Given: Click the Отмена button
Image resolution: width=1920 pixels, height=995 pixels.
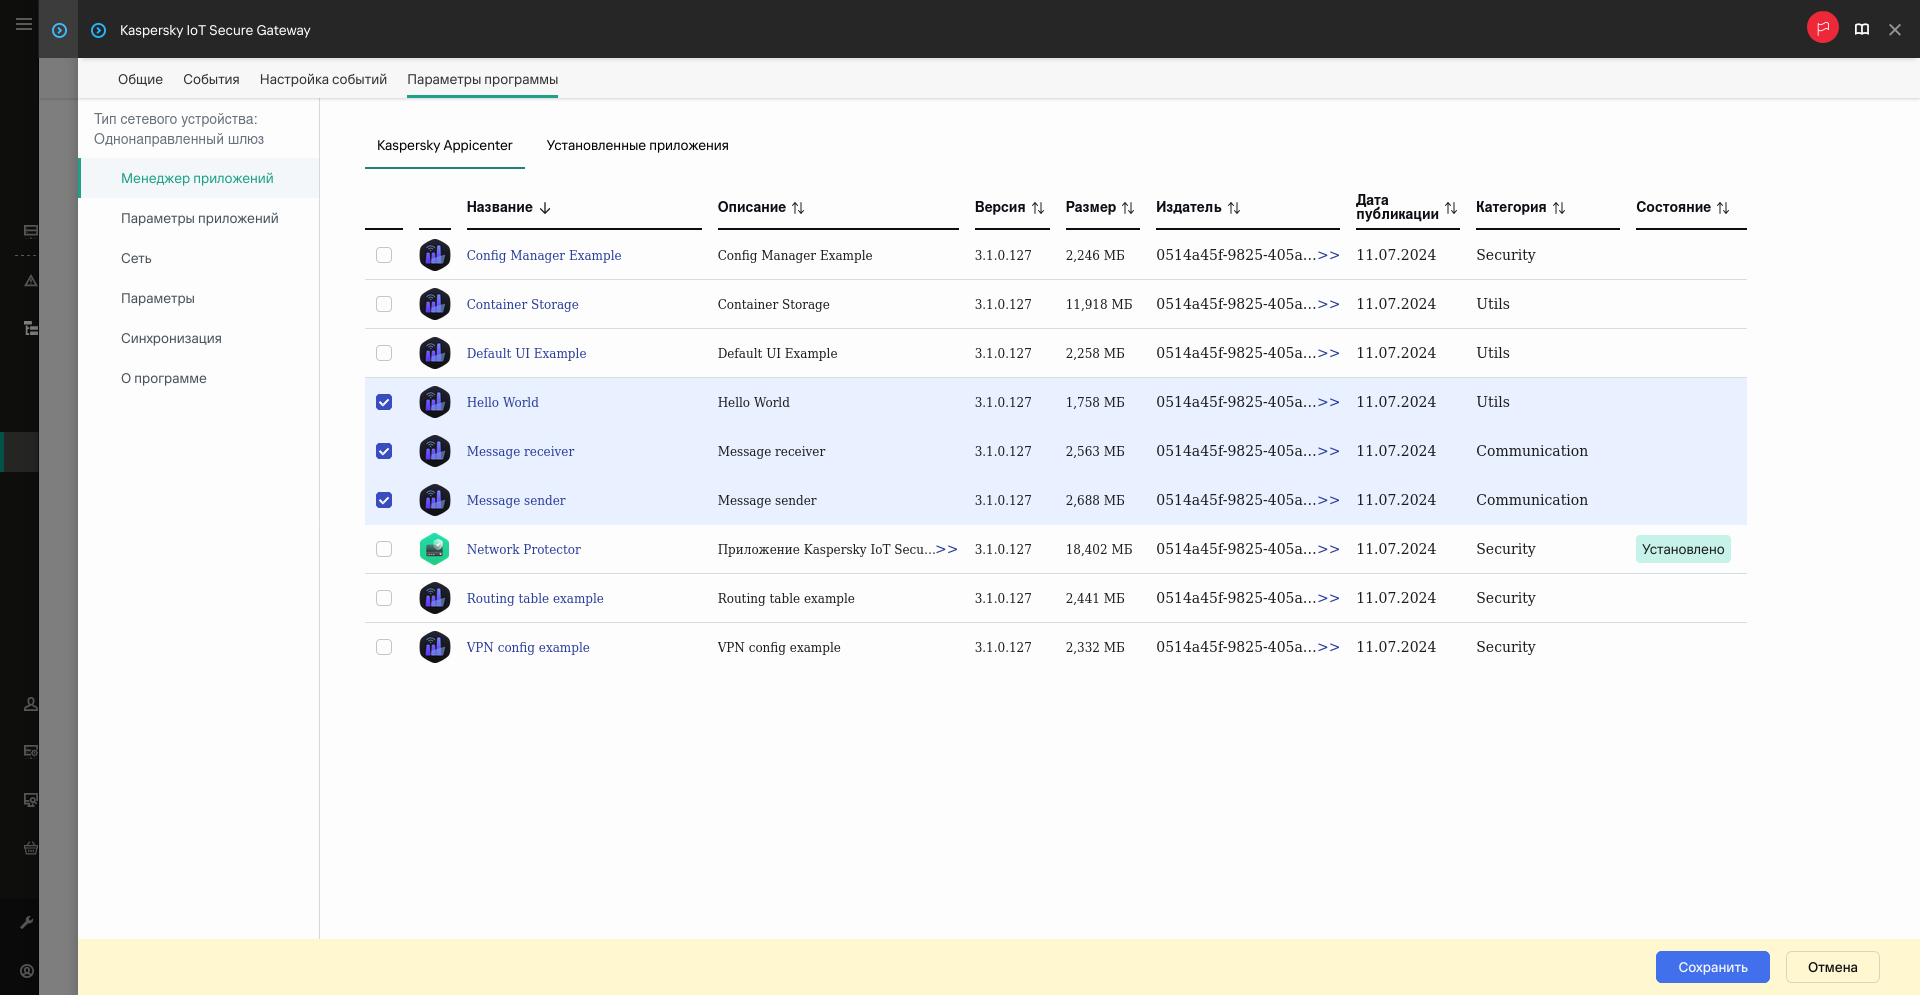Looking at the screenshot, I should (x=1832, y=967).
